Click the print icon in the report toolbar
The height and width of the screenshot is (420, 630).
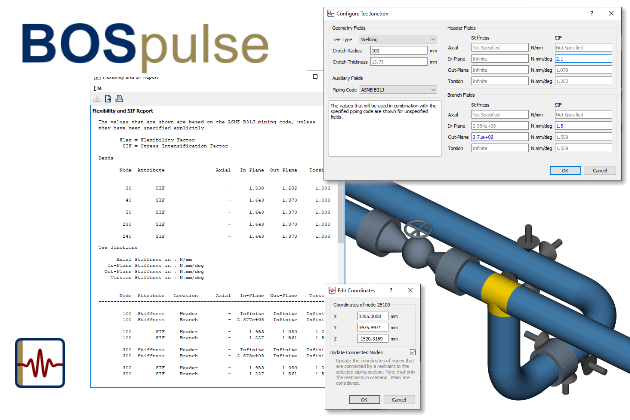click(x=119, y=98)
